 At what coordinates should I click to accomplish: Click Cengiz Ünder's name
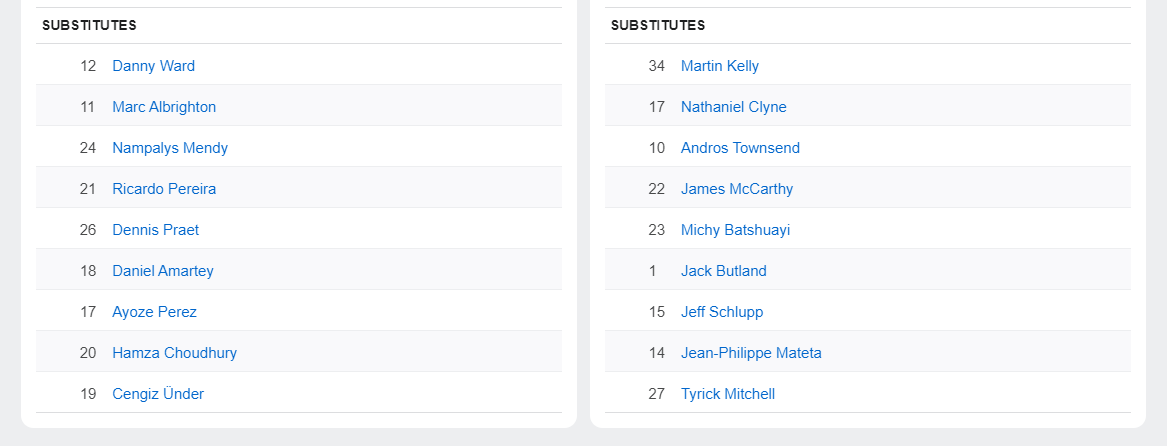(158, 394)
